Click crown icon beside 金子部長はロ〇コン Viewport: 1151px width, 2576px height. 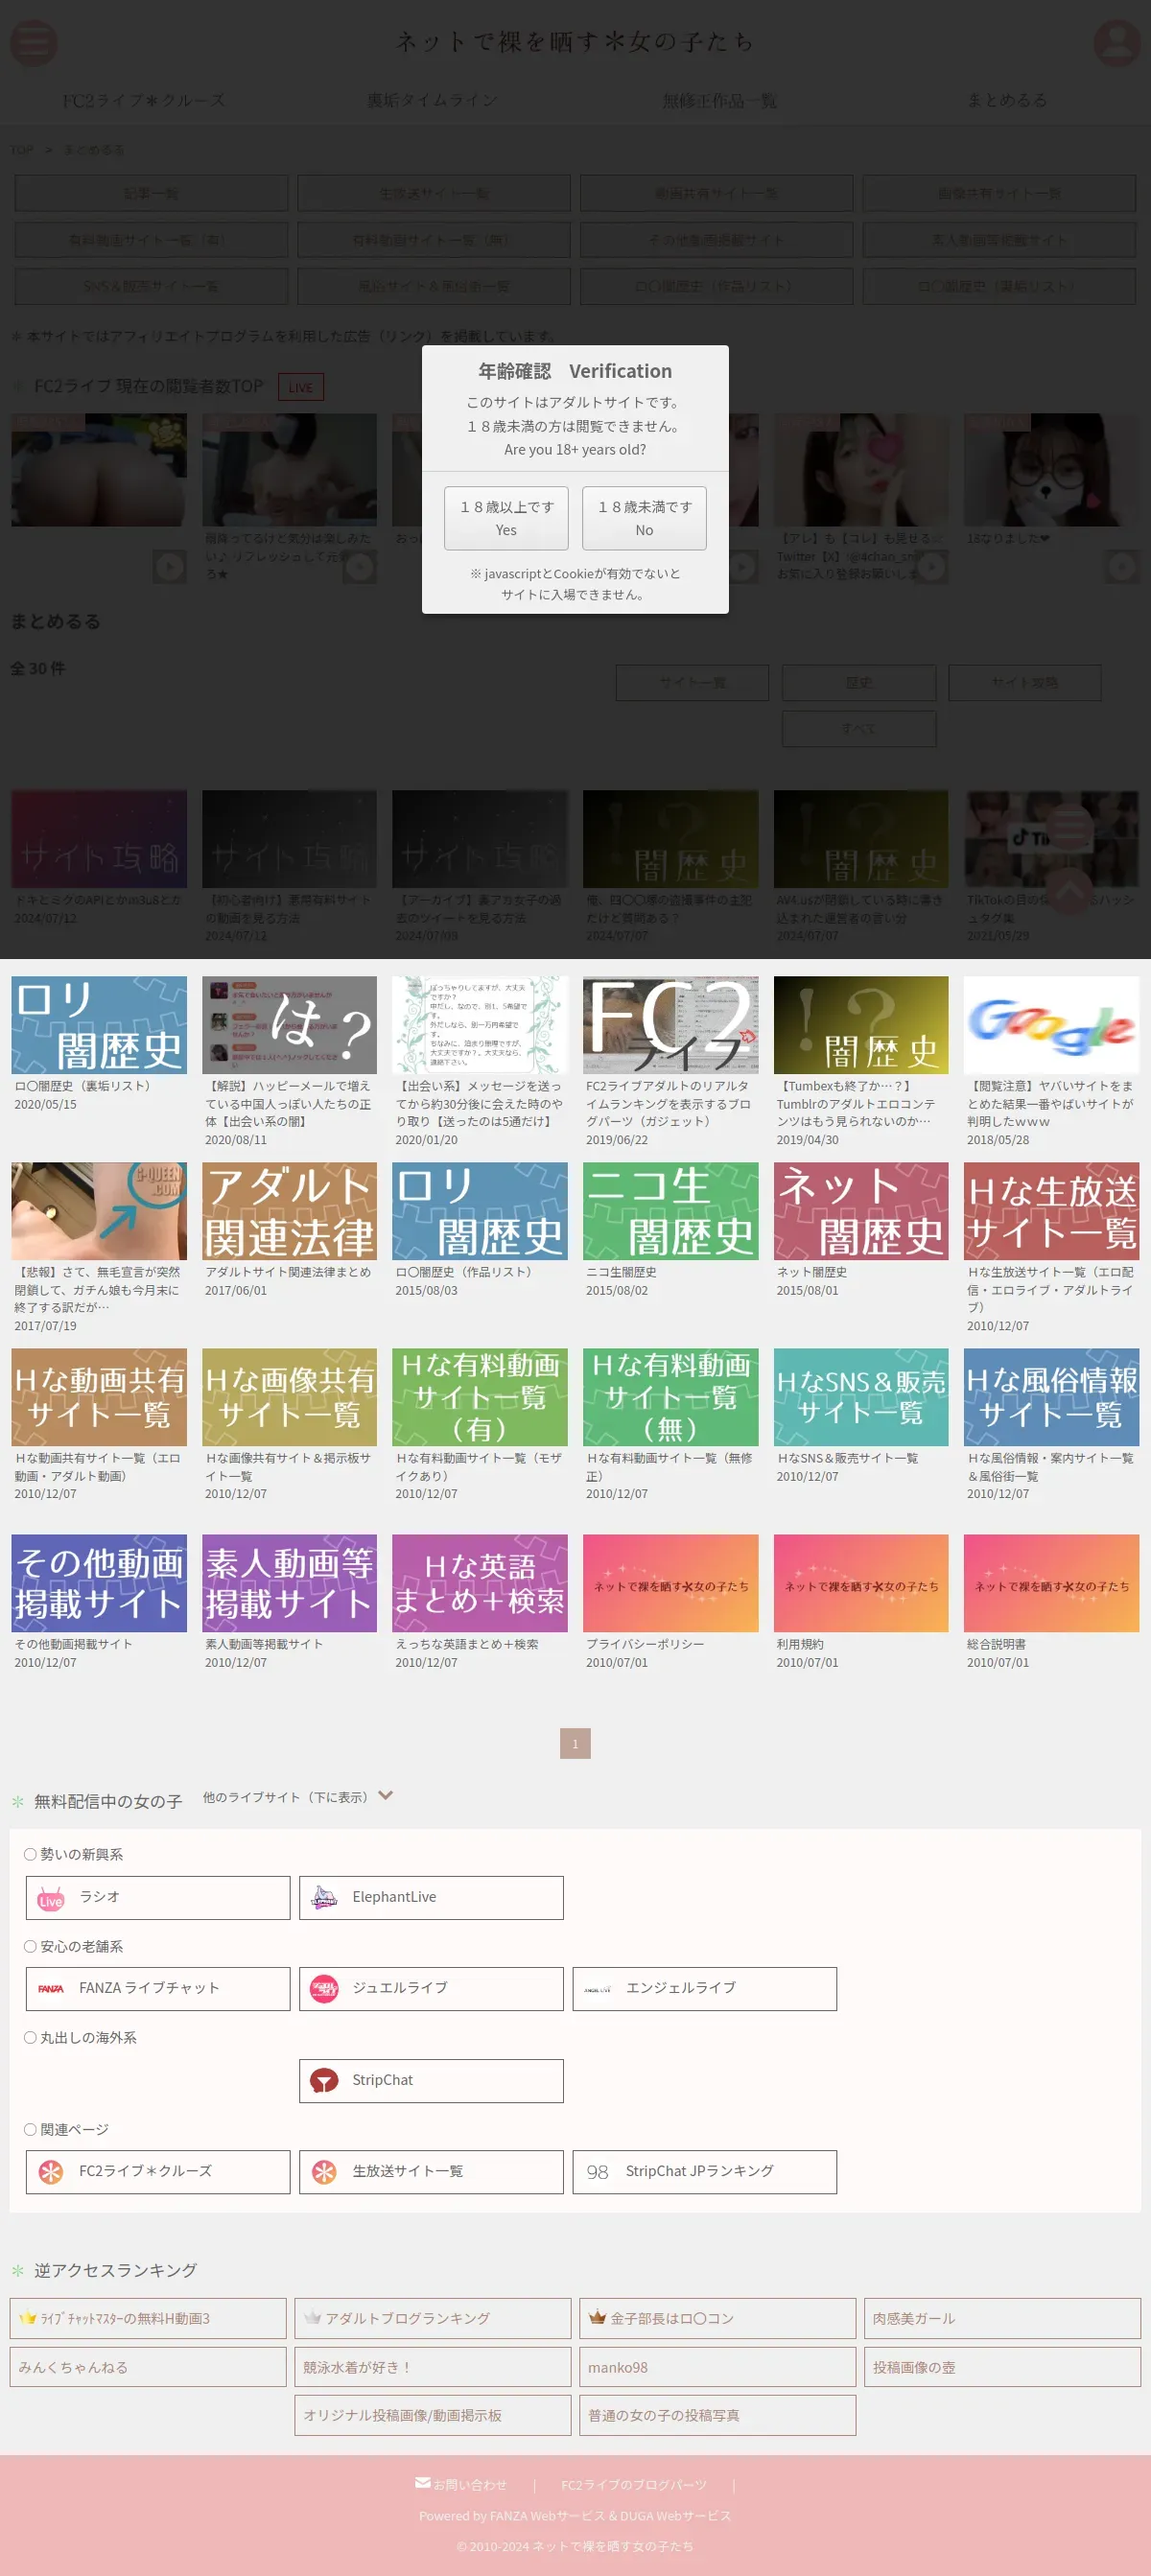(598, 2317)
